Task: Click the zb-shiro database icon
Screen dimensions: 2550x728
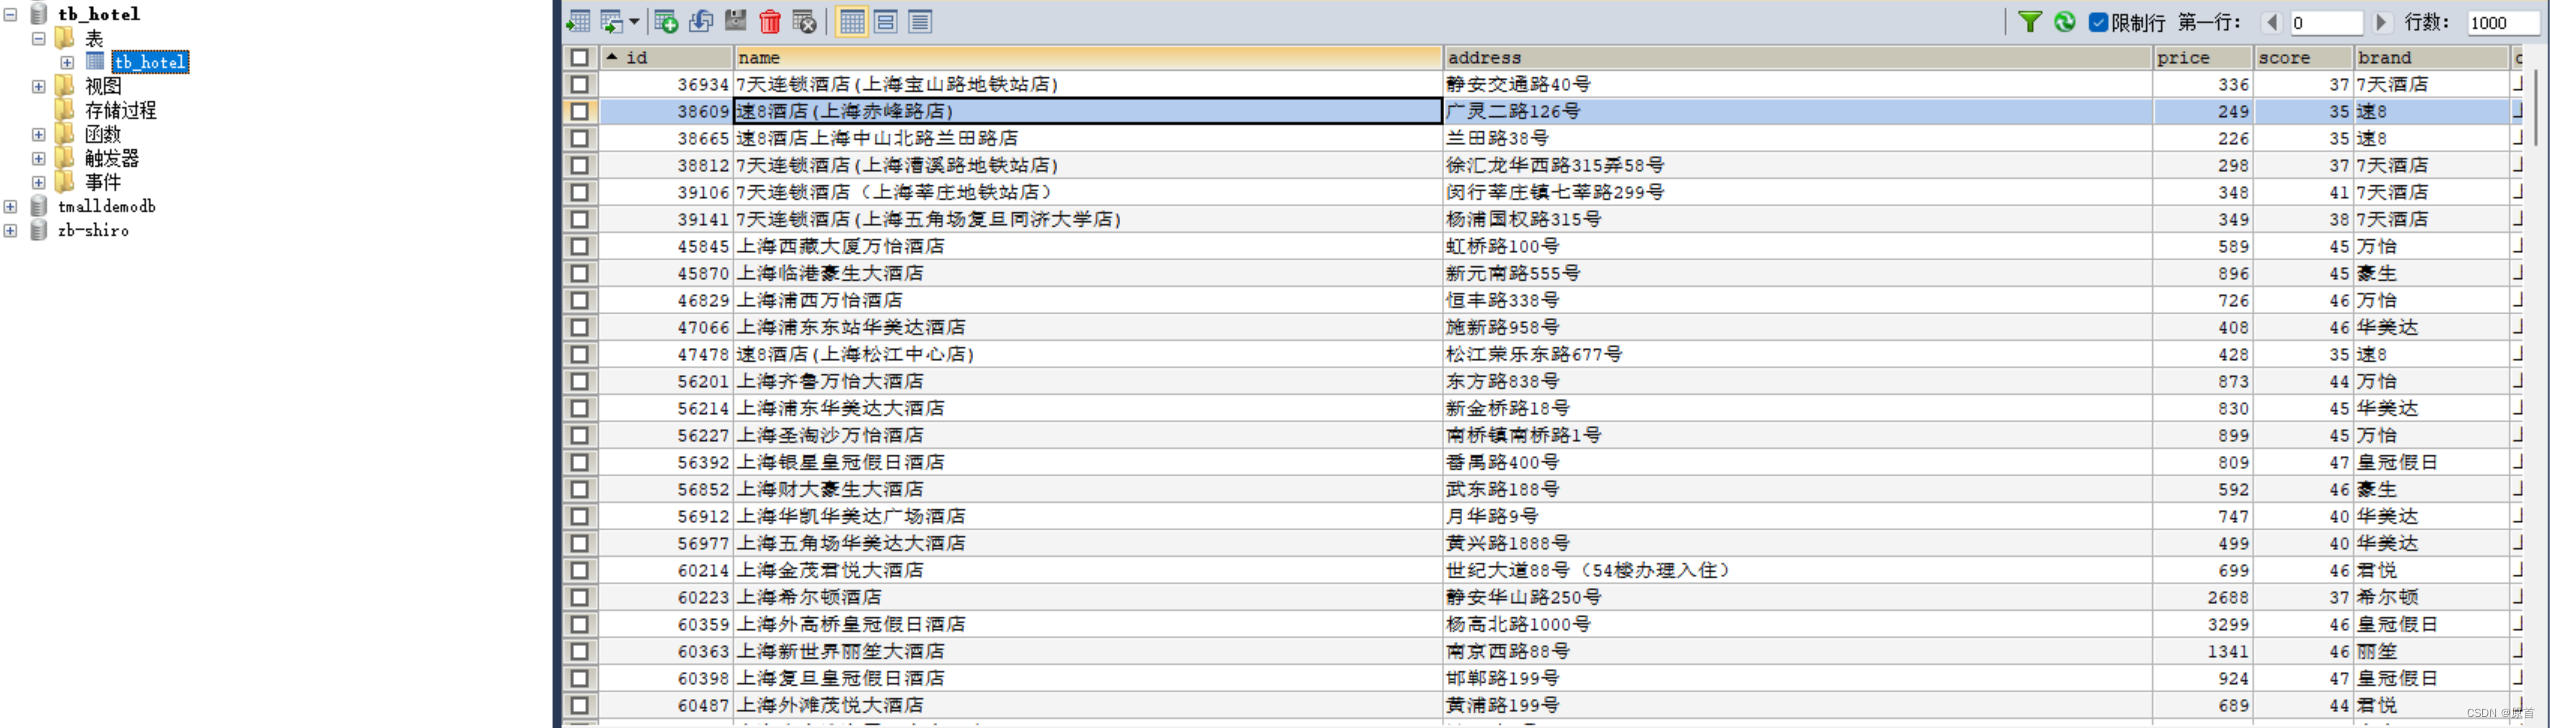Action: [x=39, y=230]
